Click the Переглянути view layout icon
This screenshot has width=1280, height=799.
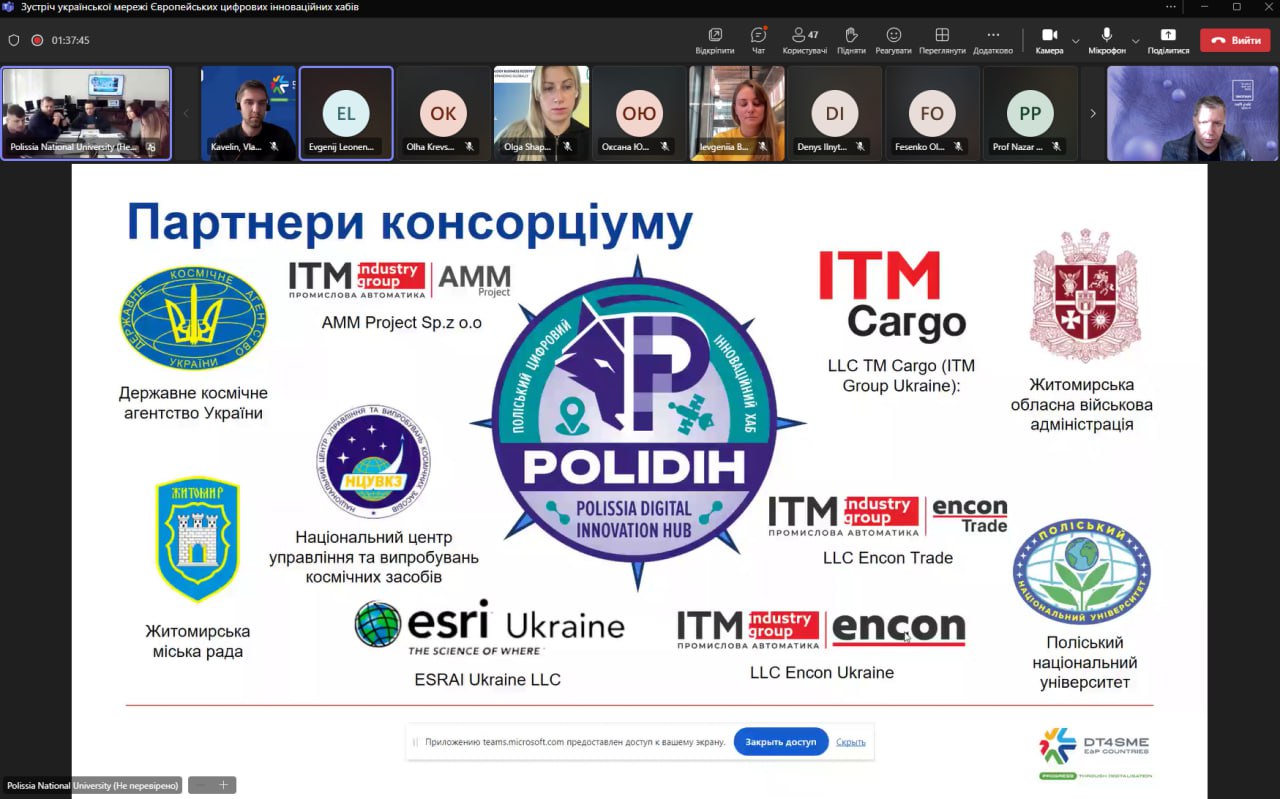(x=942, y=38)
